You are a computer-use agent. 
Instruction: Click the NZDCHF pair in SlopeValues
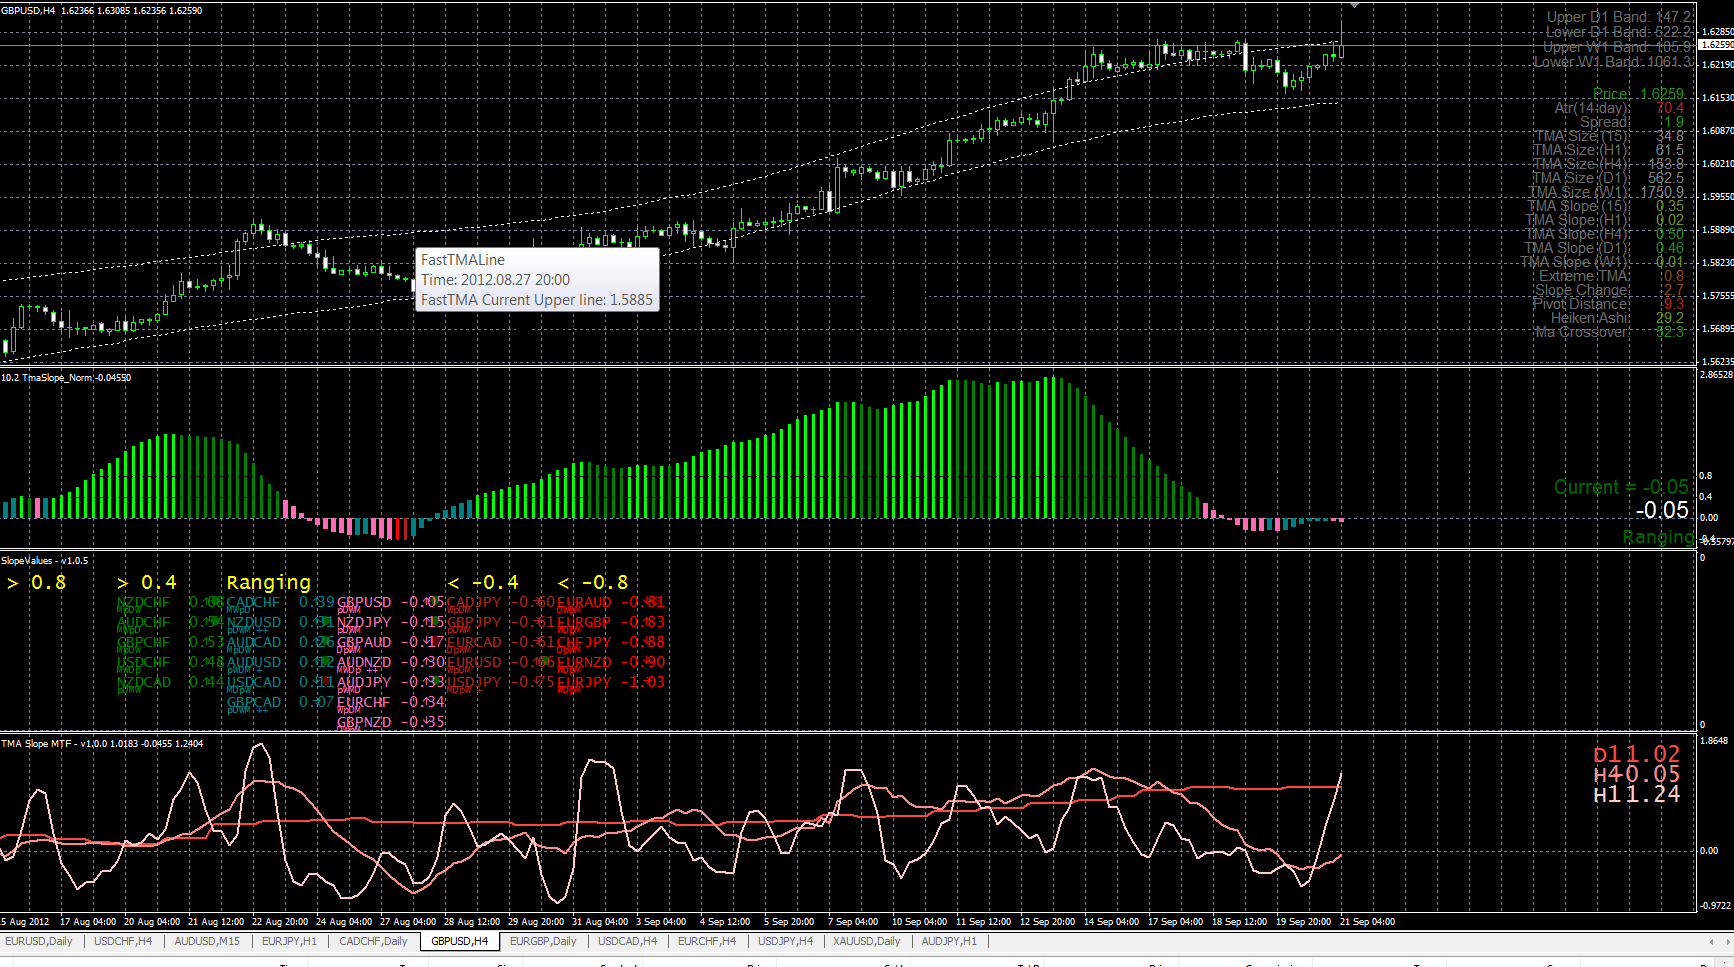(144, 602)
